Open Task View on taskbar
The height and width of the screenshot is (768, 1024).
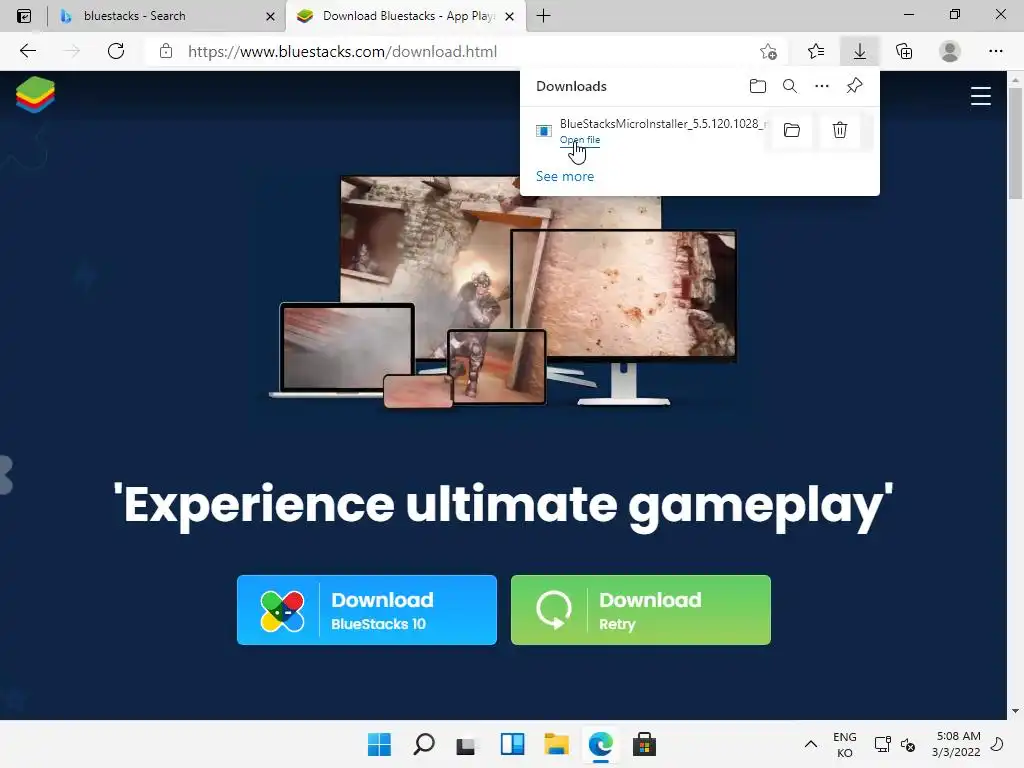pyautogui.click(x=466, y=744)
